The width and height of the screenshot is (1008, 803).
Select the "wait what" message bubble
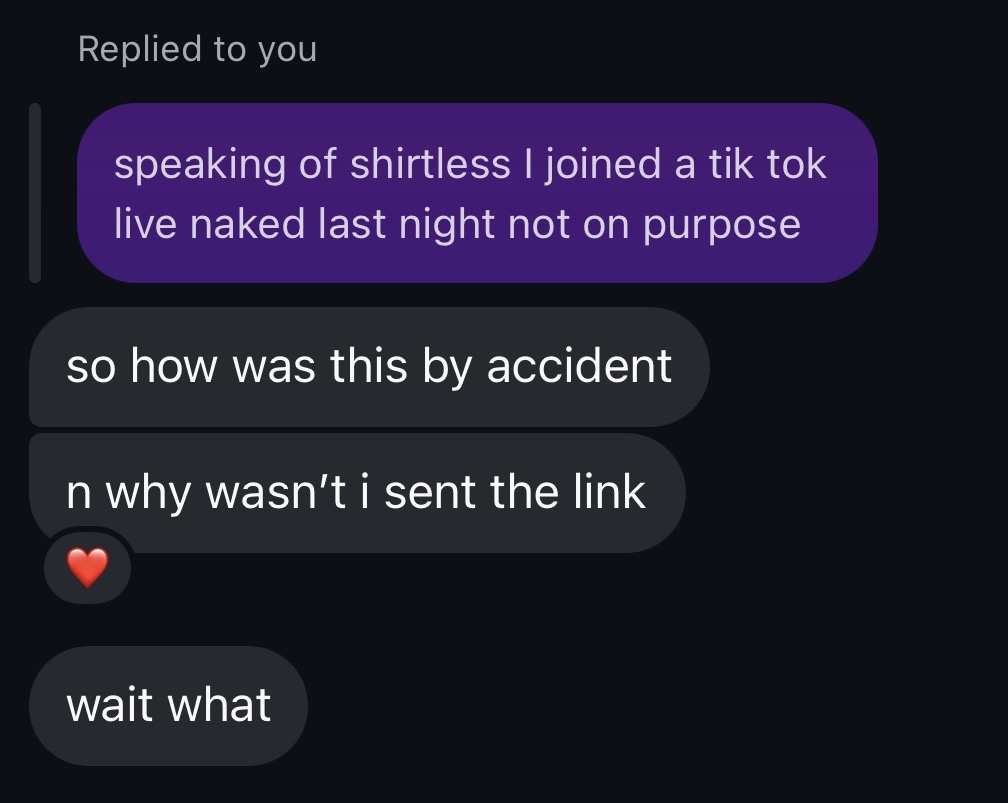click(x=168, y=705)
